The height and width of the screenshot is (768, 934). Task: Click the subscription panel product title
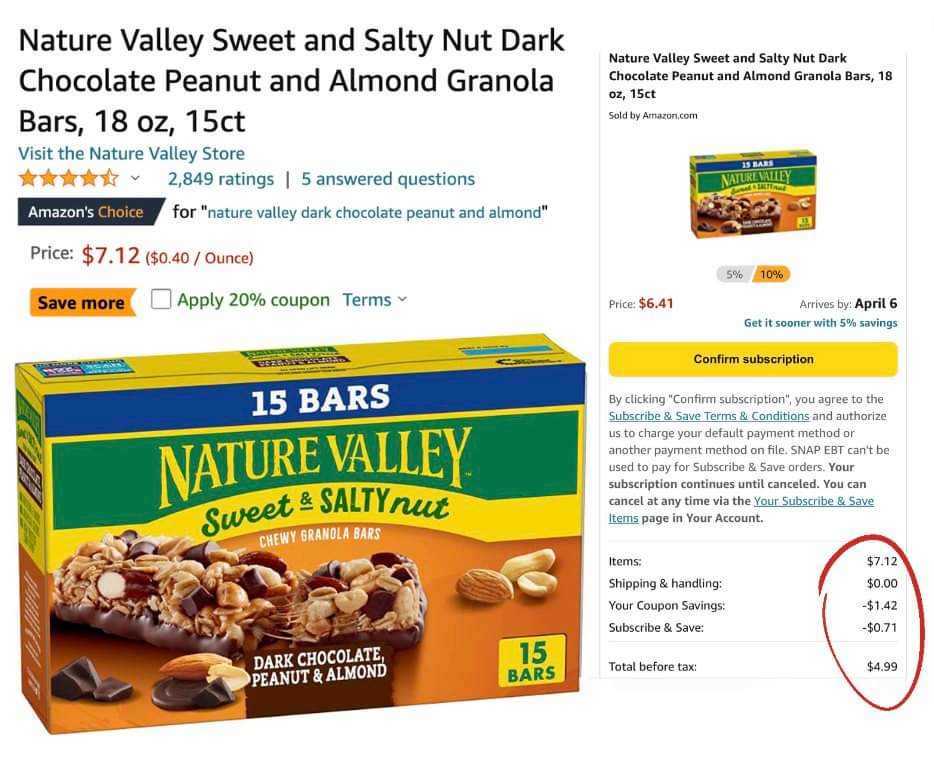click(x=751, y=76)
